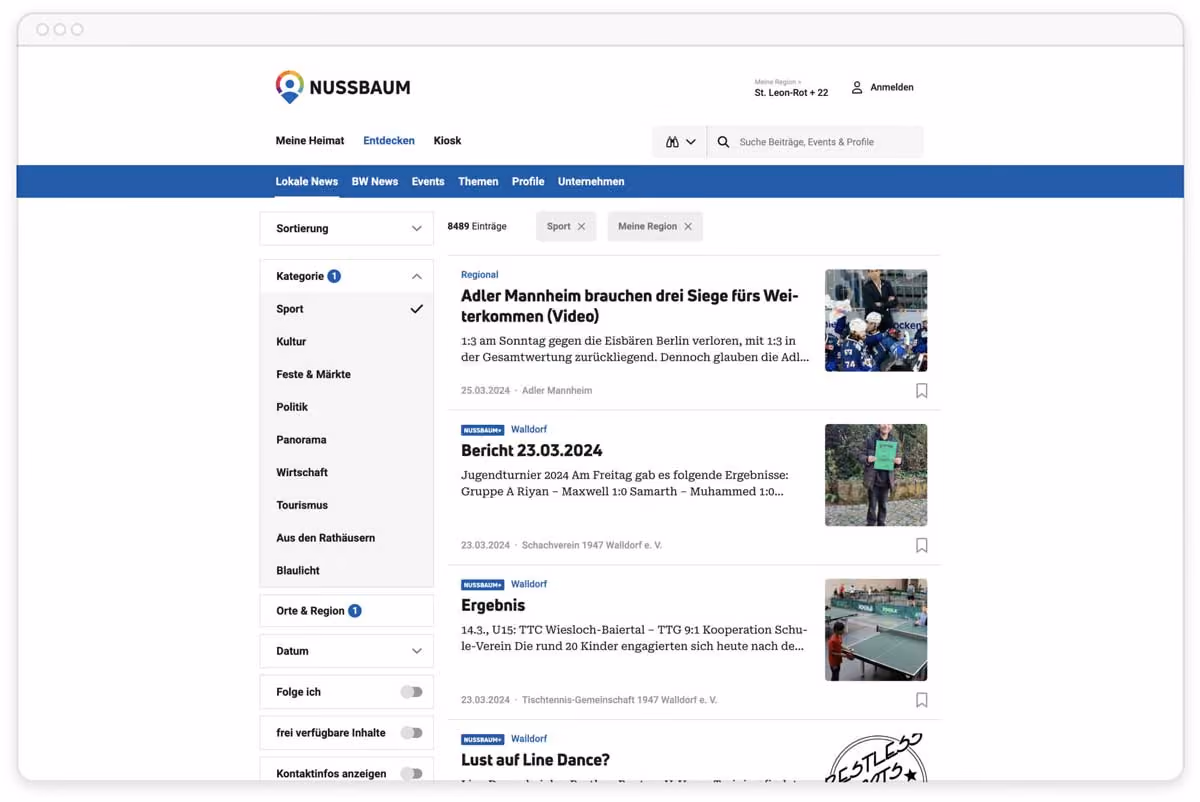The image size is (1200, 802).
Task: Enable frei verfügbare Inhalte switch
Action: pyautogui.click(x=411, y=733)
